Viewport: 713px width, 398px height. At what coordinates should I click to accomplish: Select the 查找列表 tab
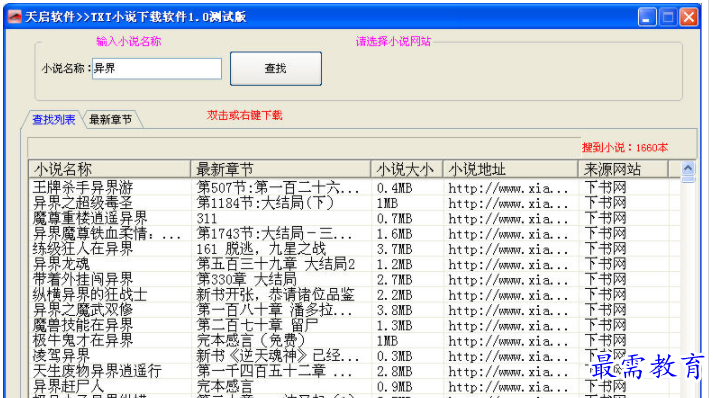pyautogui.click(x=53, y=120)
